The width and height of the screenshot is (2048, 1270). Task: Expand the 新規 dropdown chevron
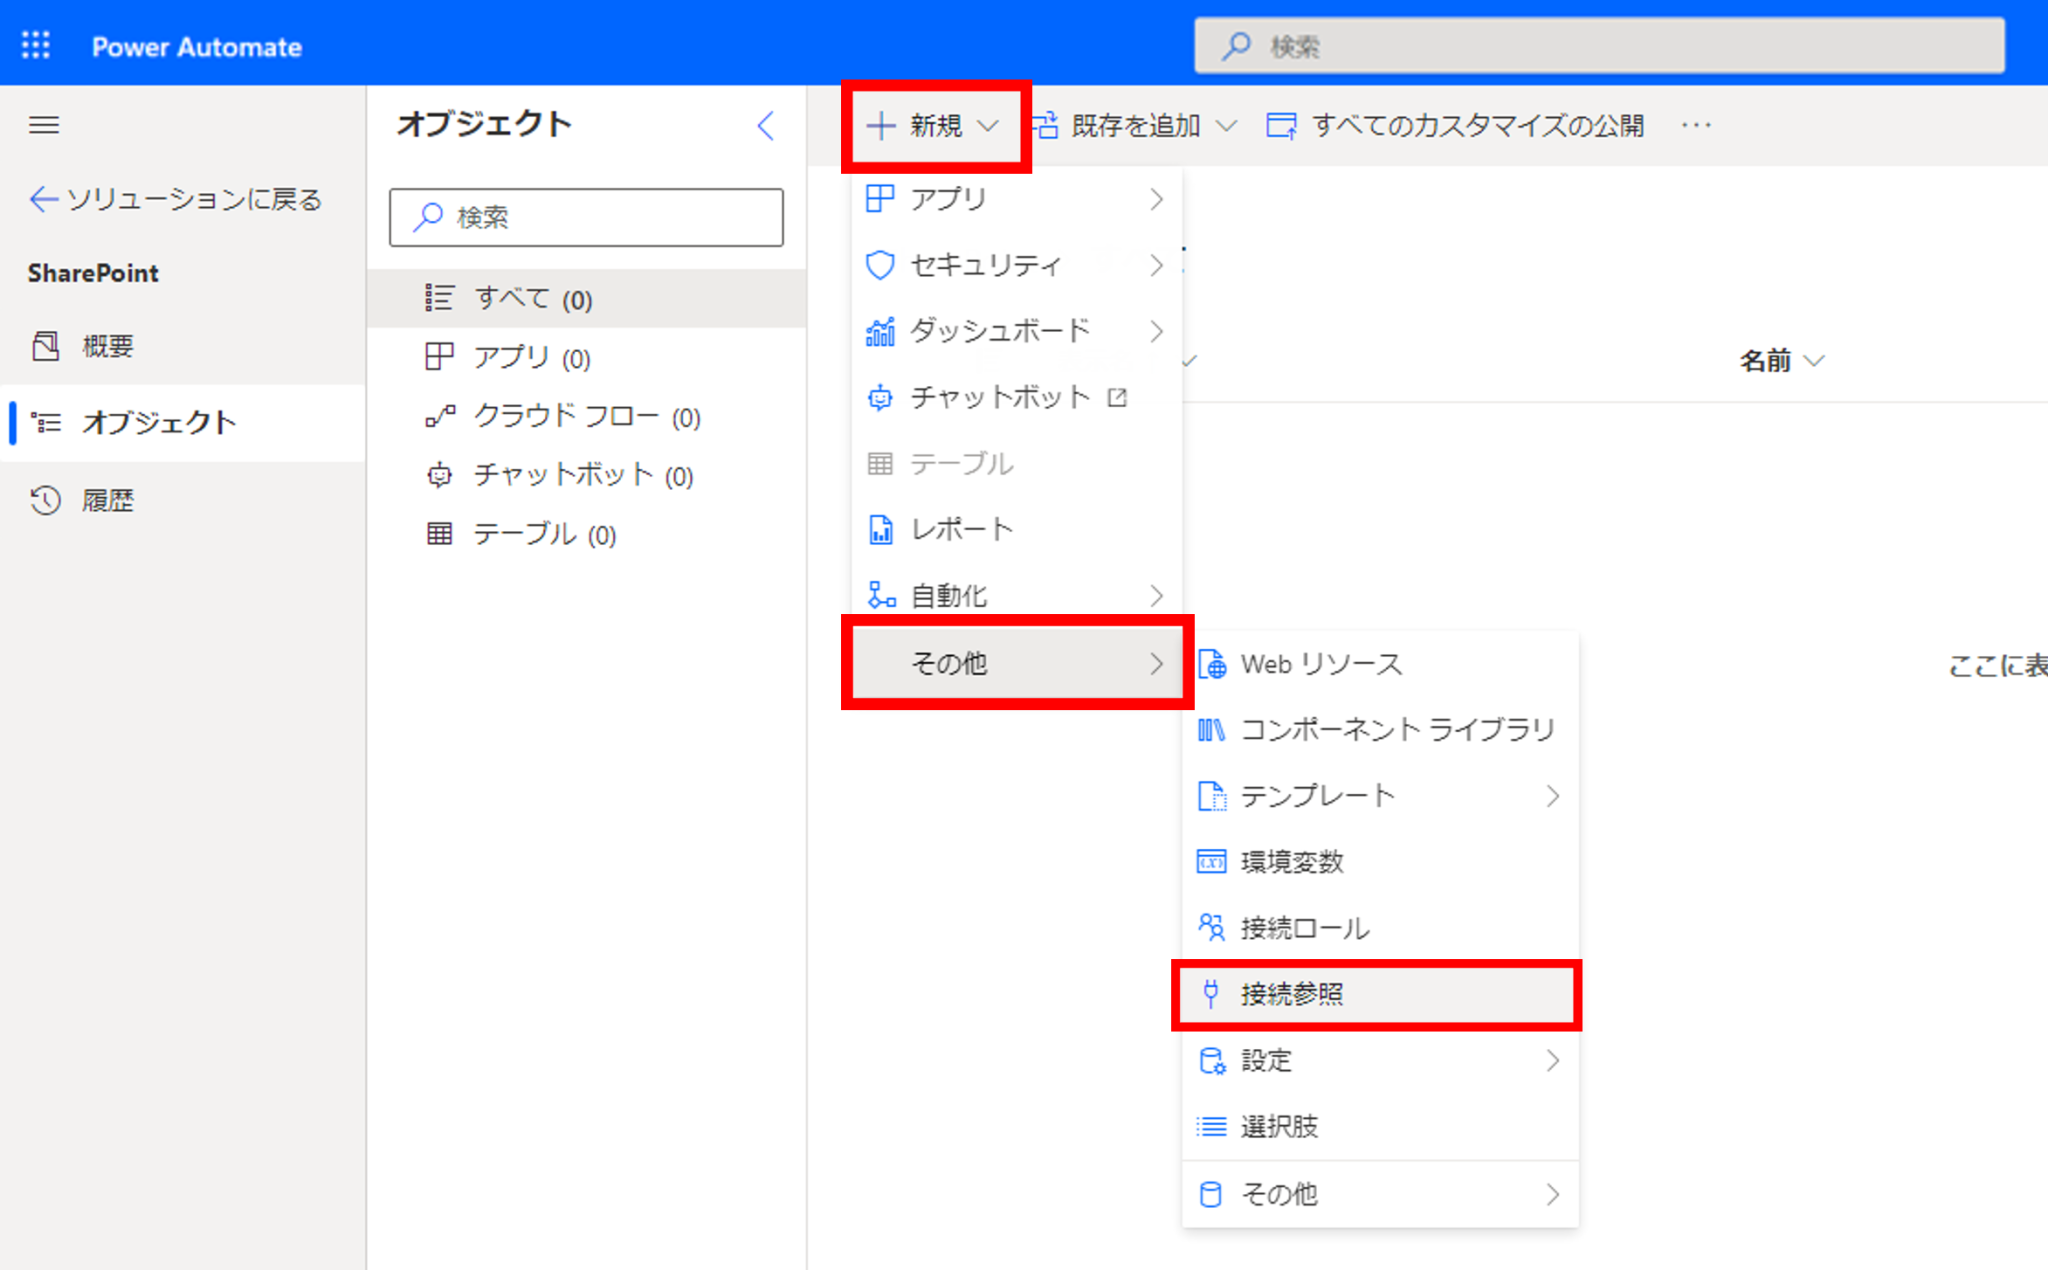point(991,124)
